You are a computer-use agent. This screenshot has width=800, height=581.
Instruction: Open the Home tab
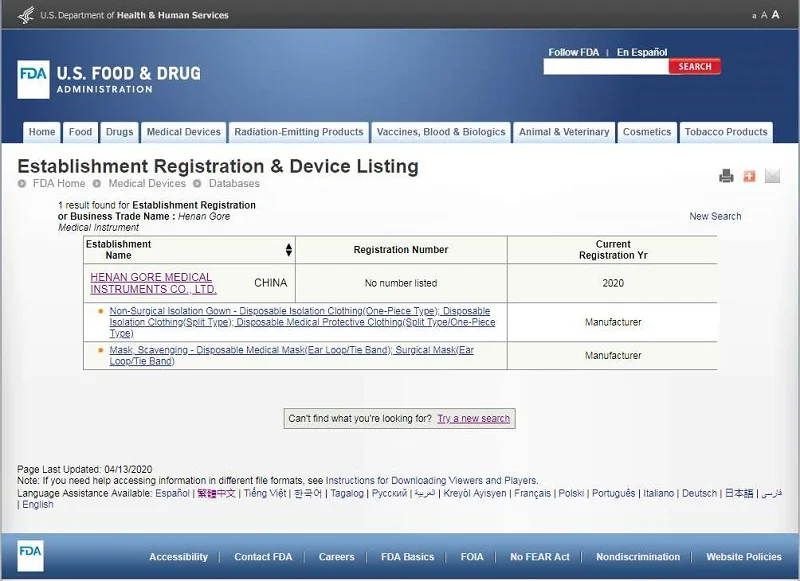42,132
